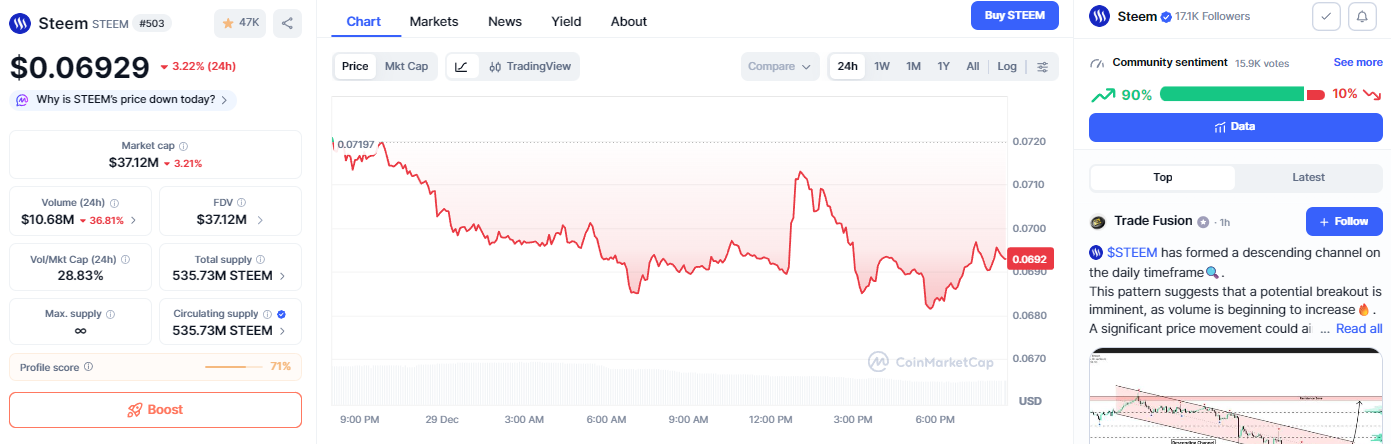Click the verified badge on Circulating supply
Screen dimensions: 1391x444
point(282,314)
